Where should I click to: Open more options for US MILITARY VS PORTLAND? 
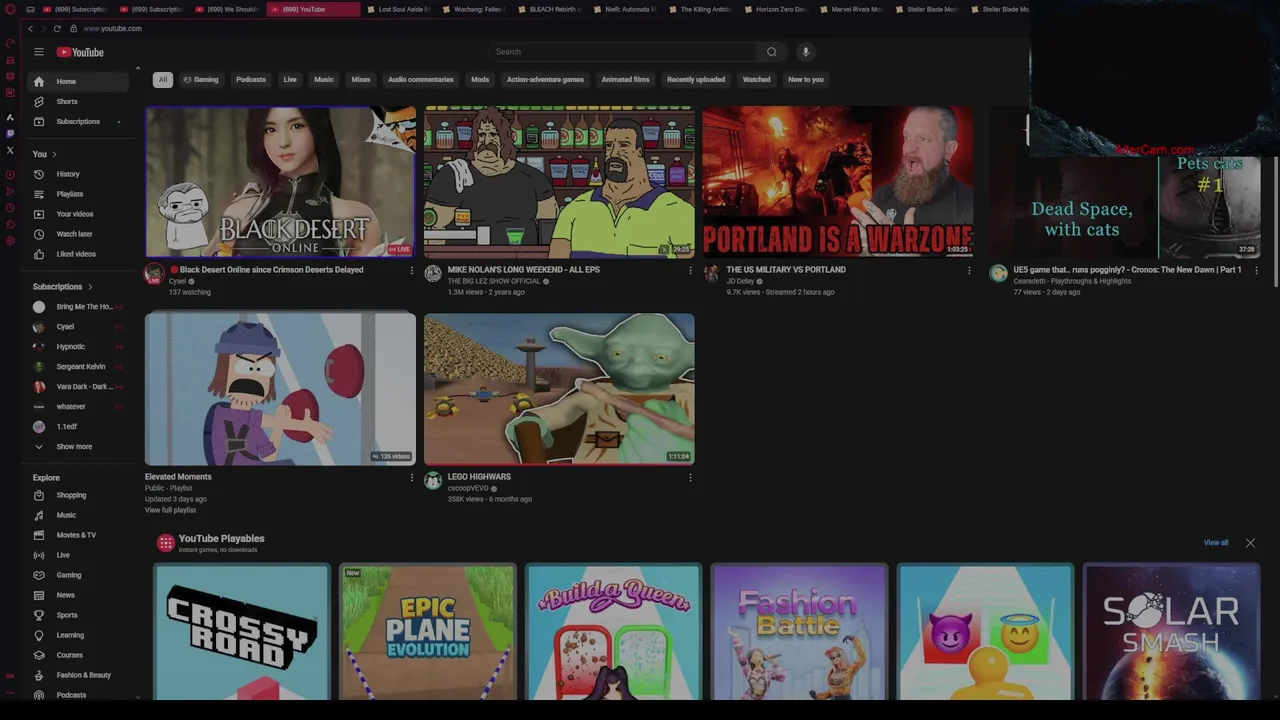[x=968, y=270]
